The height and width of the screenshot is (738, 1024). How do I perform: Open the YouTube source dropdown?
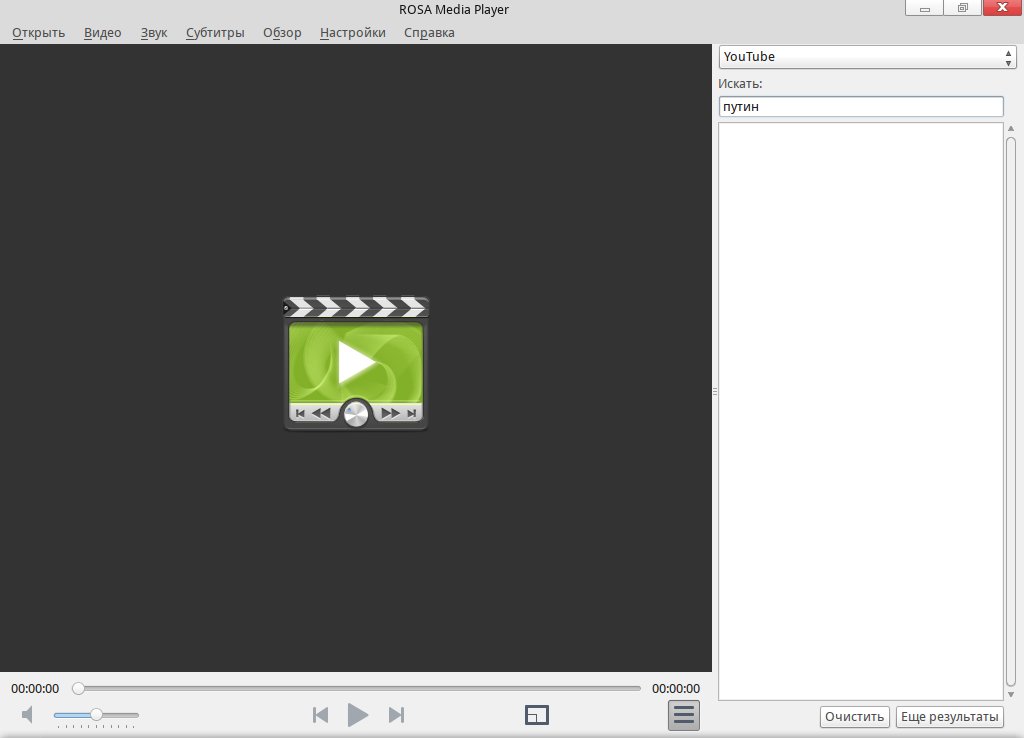point(867,57)
